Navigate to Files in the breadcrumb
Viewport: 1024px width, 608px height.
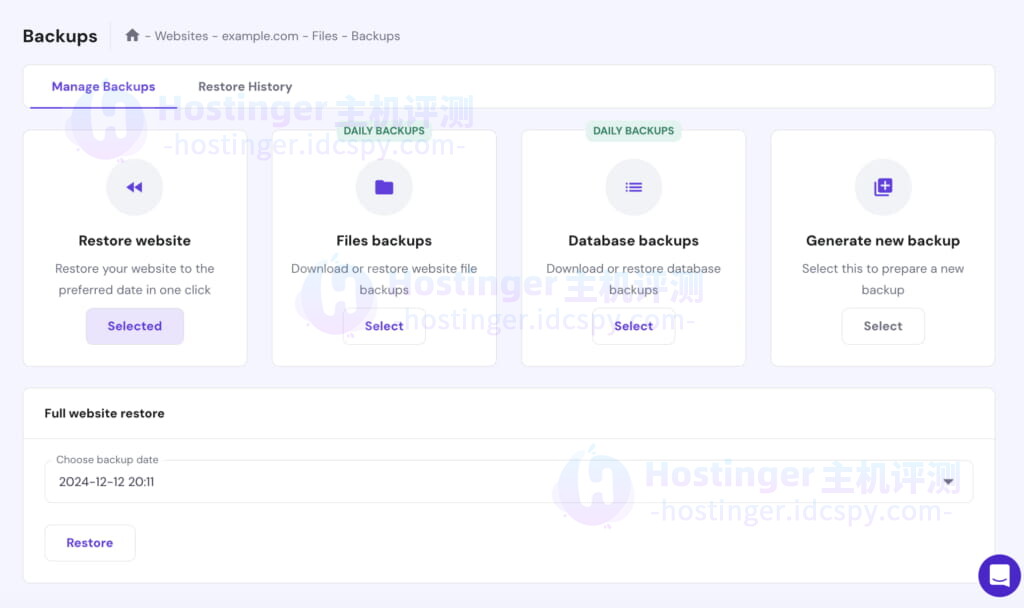pyautogui.click(x=324, y=36)
